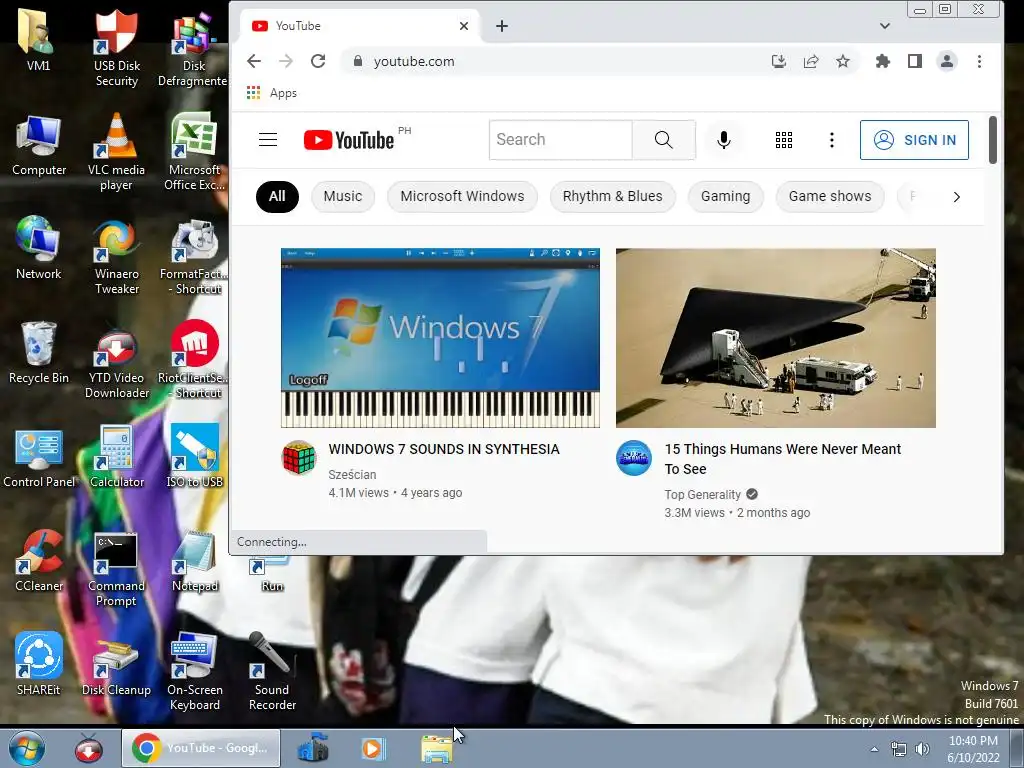This screenshot has height=768, width=1024.
Task: Go forward in Chrome
Action: click(286, 61)
